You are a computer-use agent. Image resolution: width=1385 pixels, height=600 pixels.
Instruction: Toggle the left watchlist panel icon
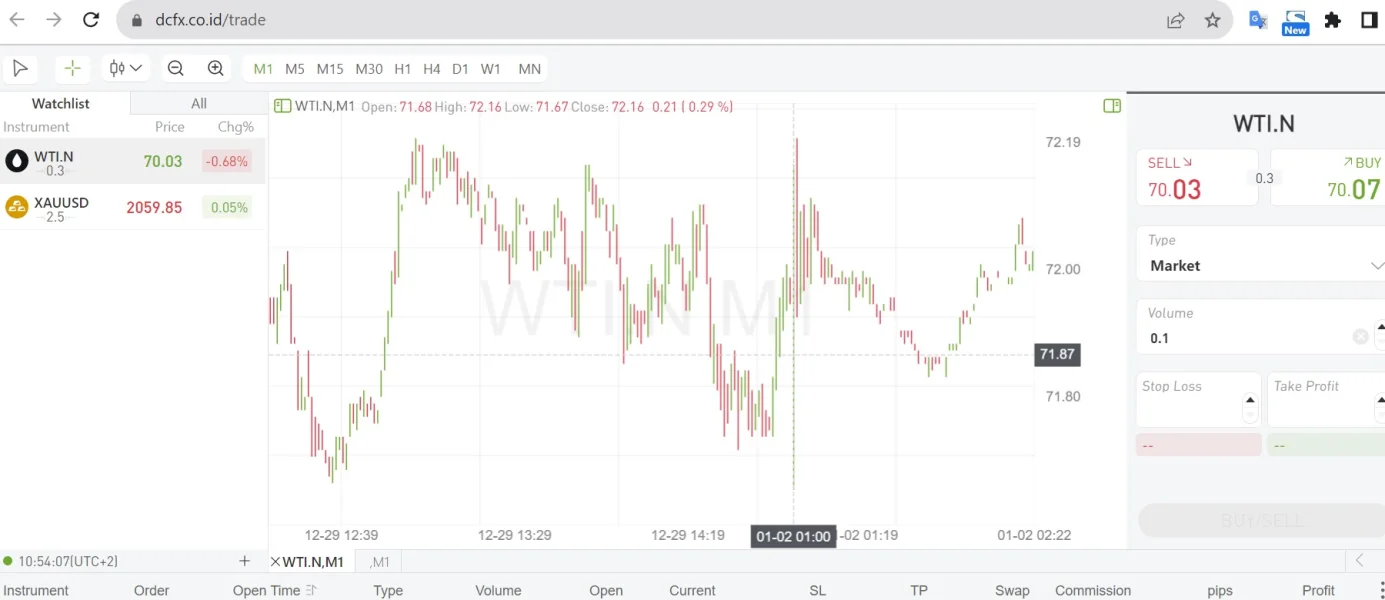[282, 106]
